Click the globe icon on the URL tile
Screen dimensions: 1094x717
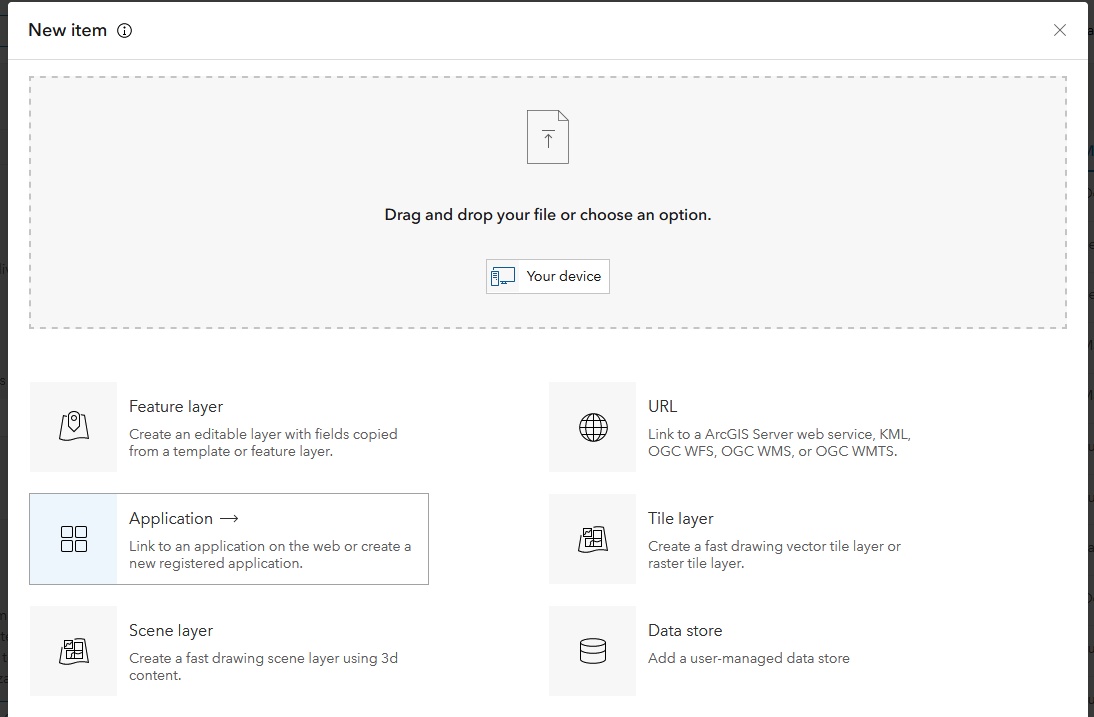592,426
